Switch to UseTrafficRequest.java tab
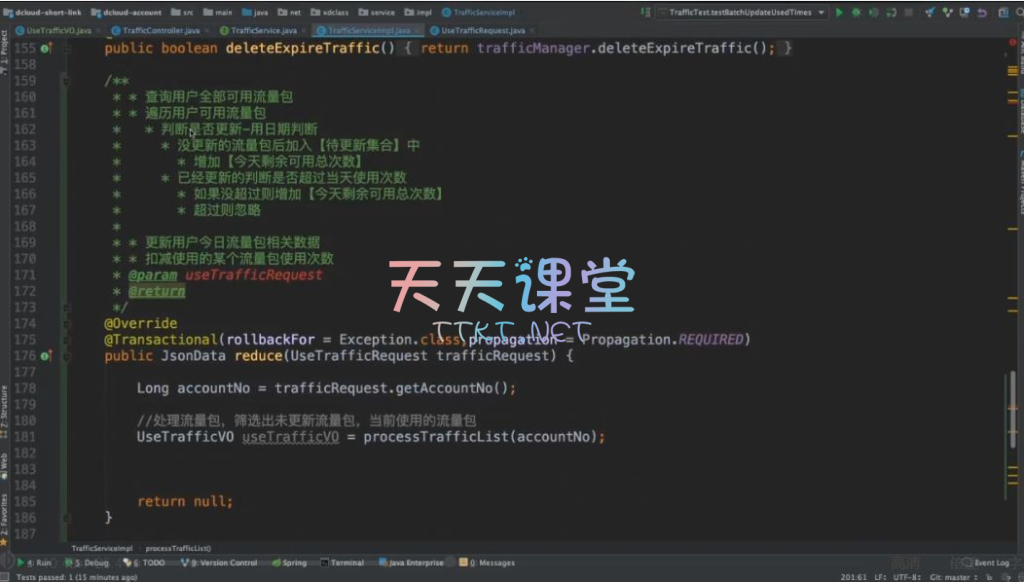 coord(482,31)
